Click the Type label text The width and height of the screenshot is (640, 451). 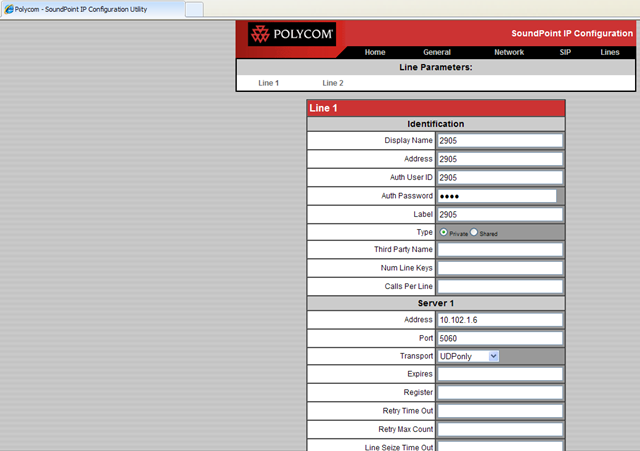[x=424, y=232]
